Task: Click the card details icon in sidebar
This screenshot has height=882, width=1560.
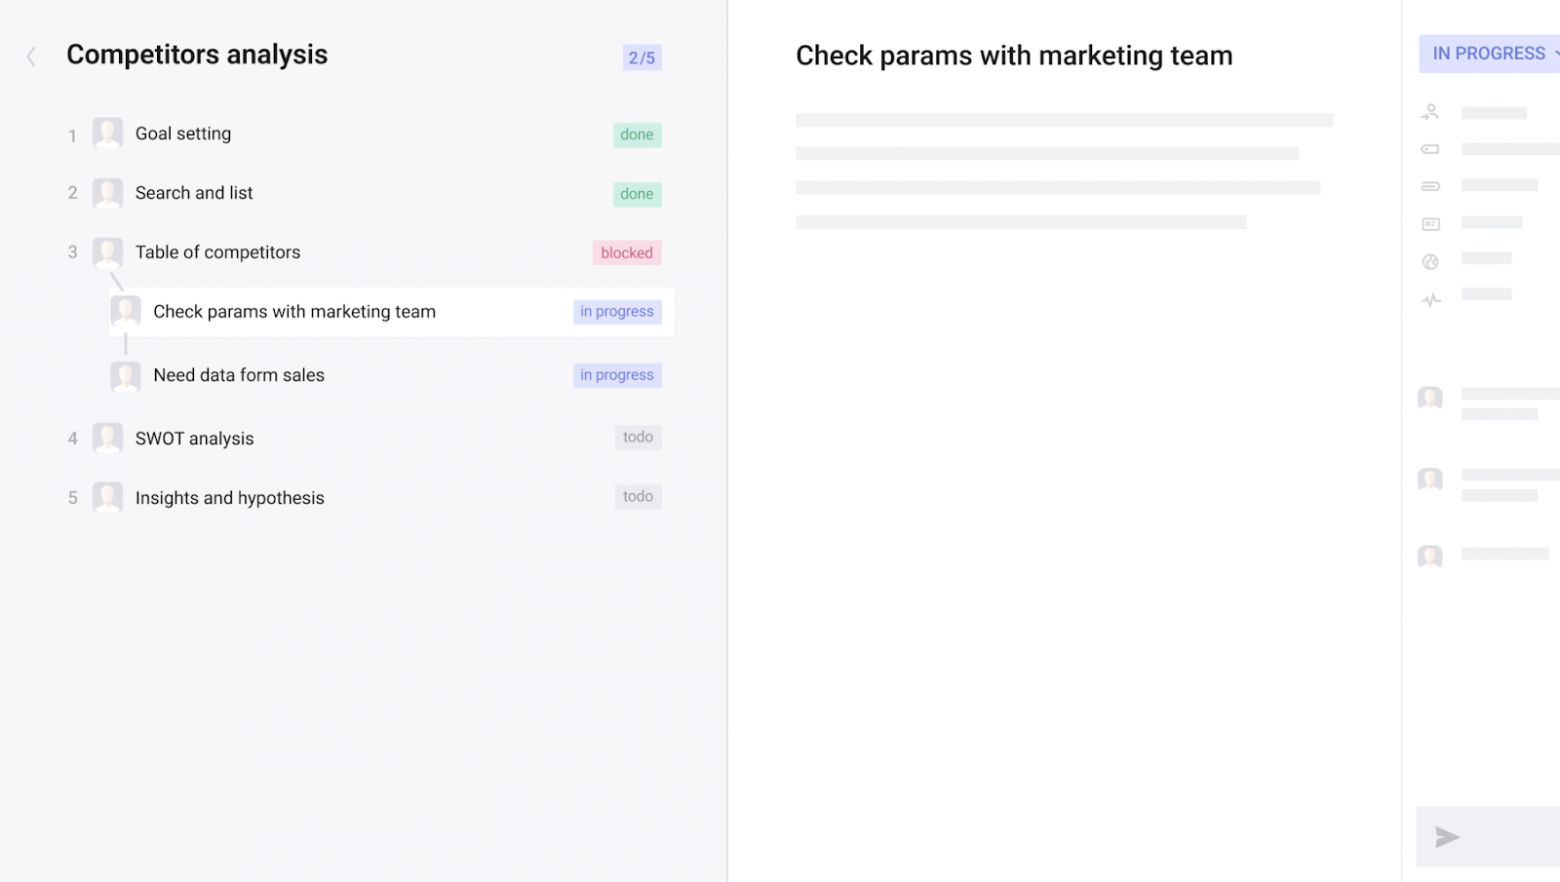Action: pyautogui.click(x=1430, y=224)
